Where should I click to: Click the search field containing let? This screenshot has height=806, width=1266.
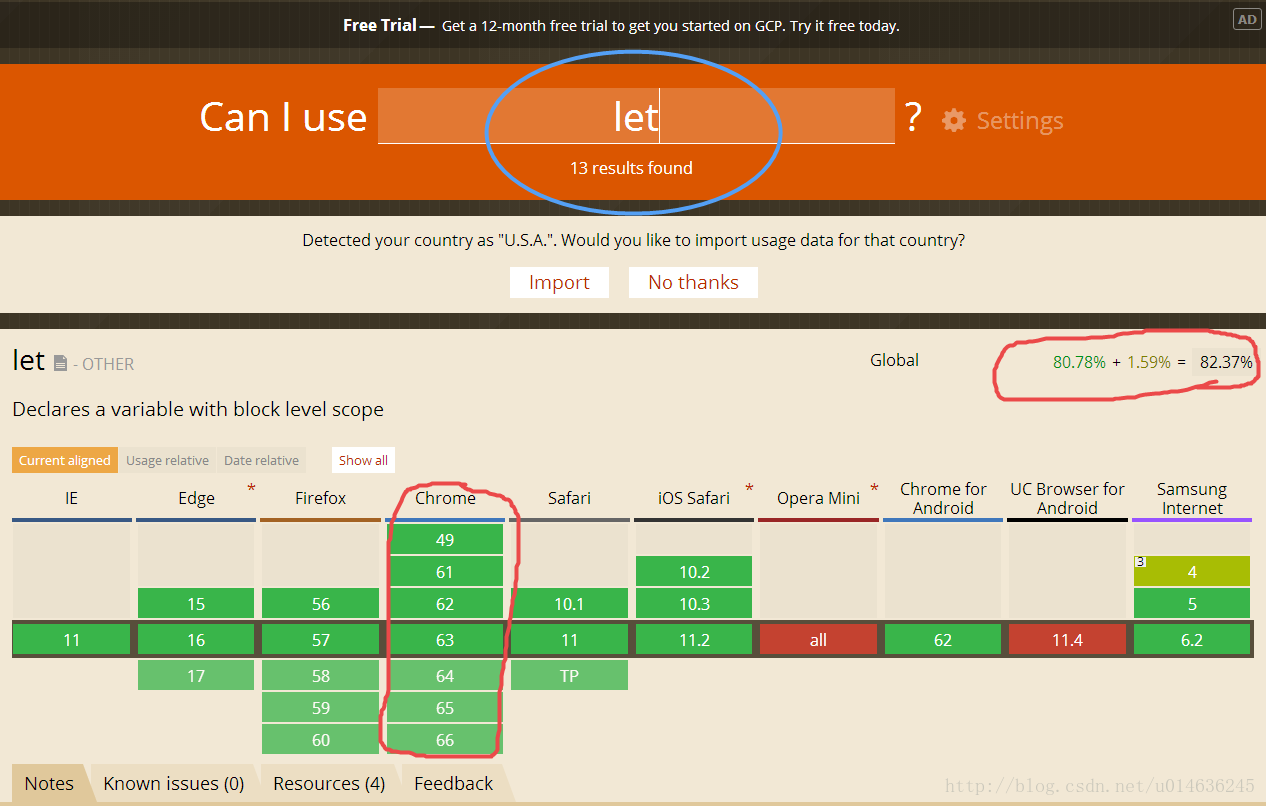pyautogui.click(x=636, y=116)
